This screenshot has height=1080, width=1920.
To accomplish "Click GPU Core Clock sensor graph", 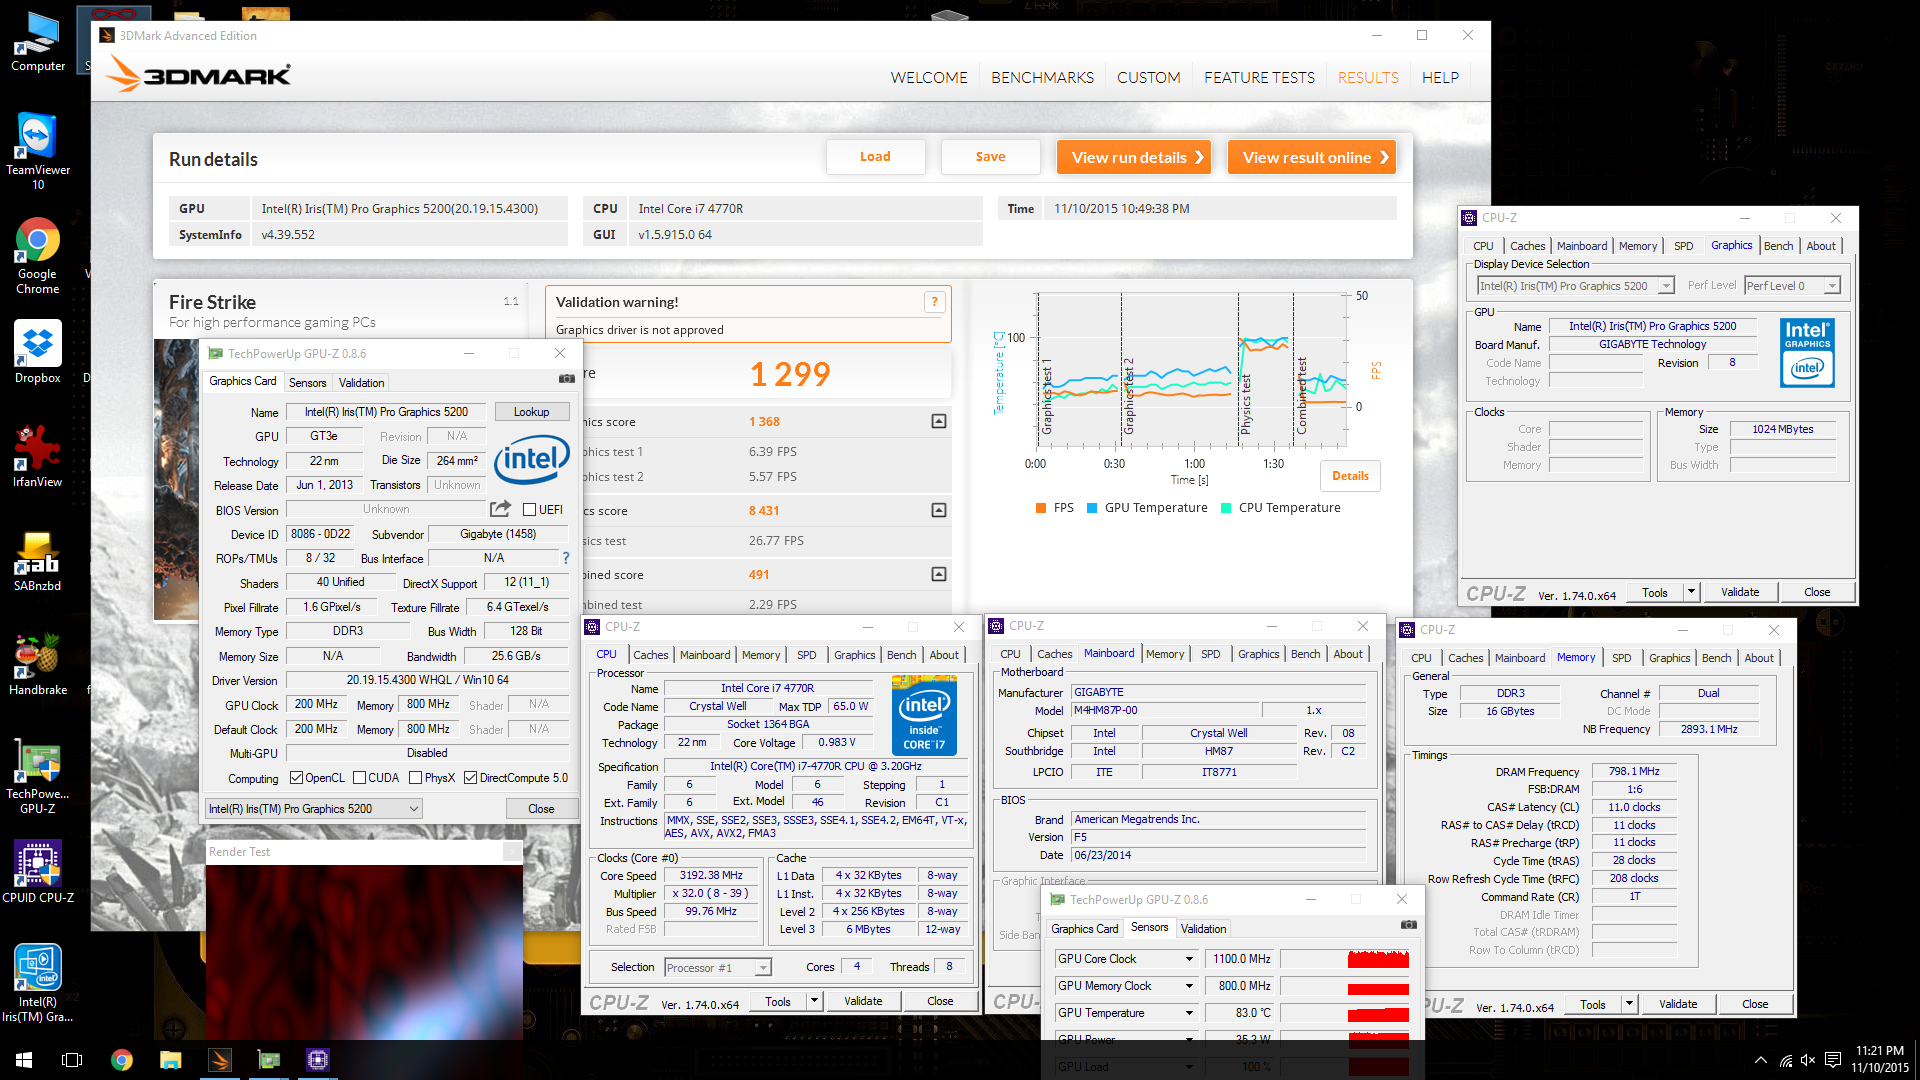I will click(1344, 959).
